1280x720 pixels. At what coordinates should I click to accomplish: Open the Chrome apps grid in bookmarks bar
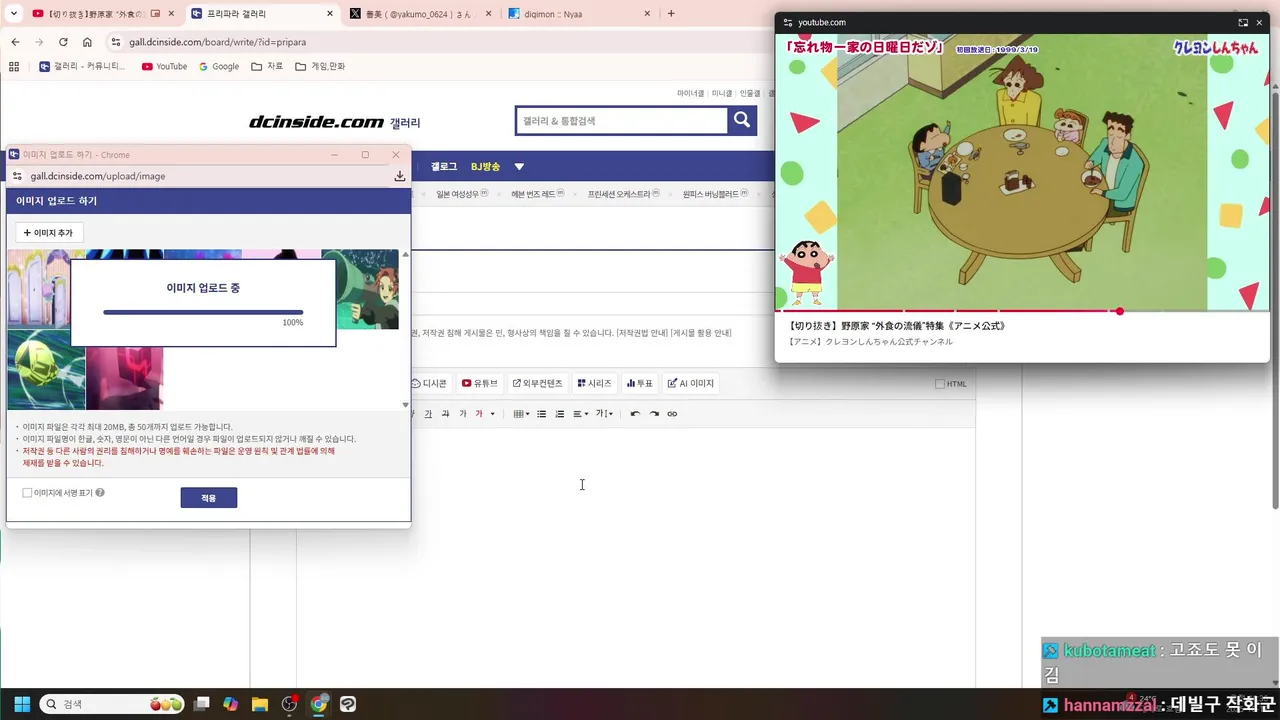(13, 66)
